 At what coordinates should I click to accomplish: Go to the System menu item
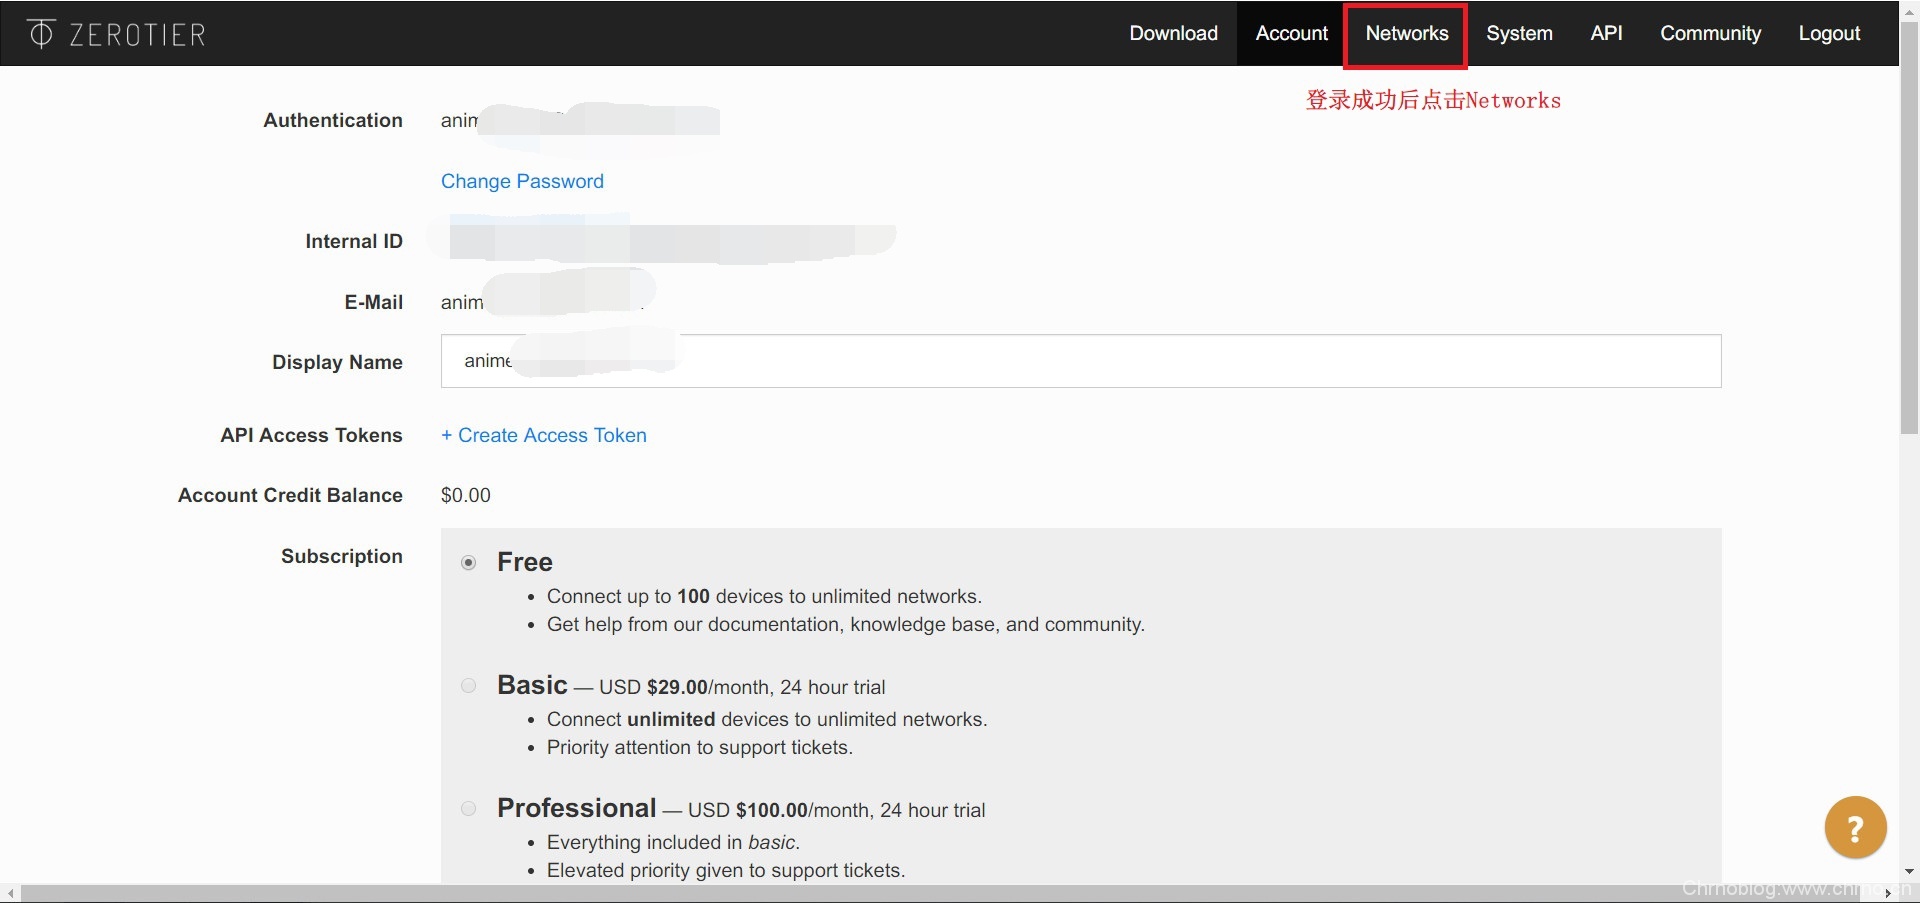(x=1518, y=33)
